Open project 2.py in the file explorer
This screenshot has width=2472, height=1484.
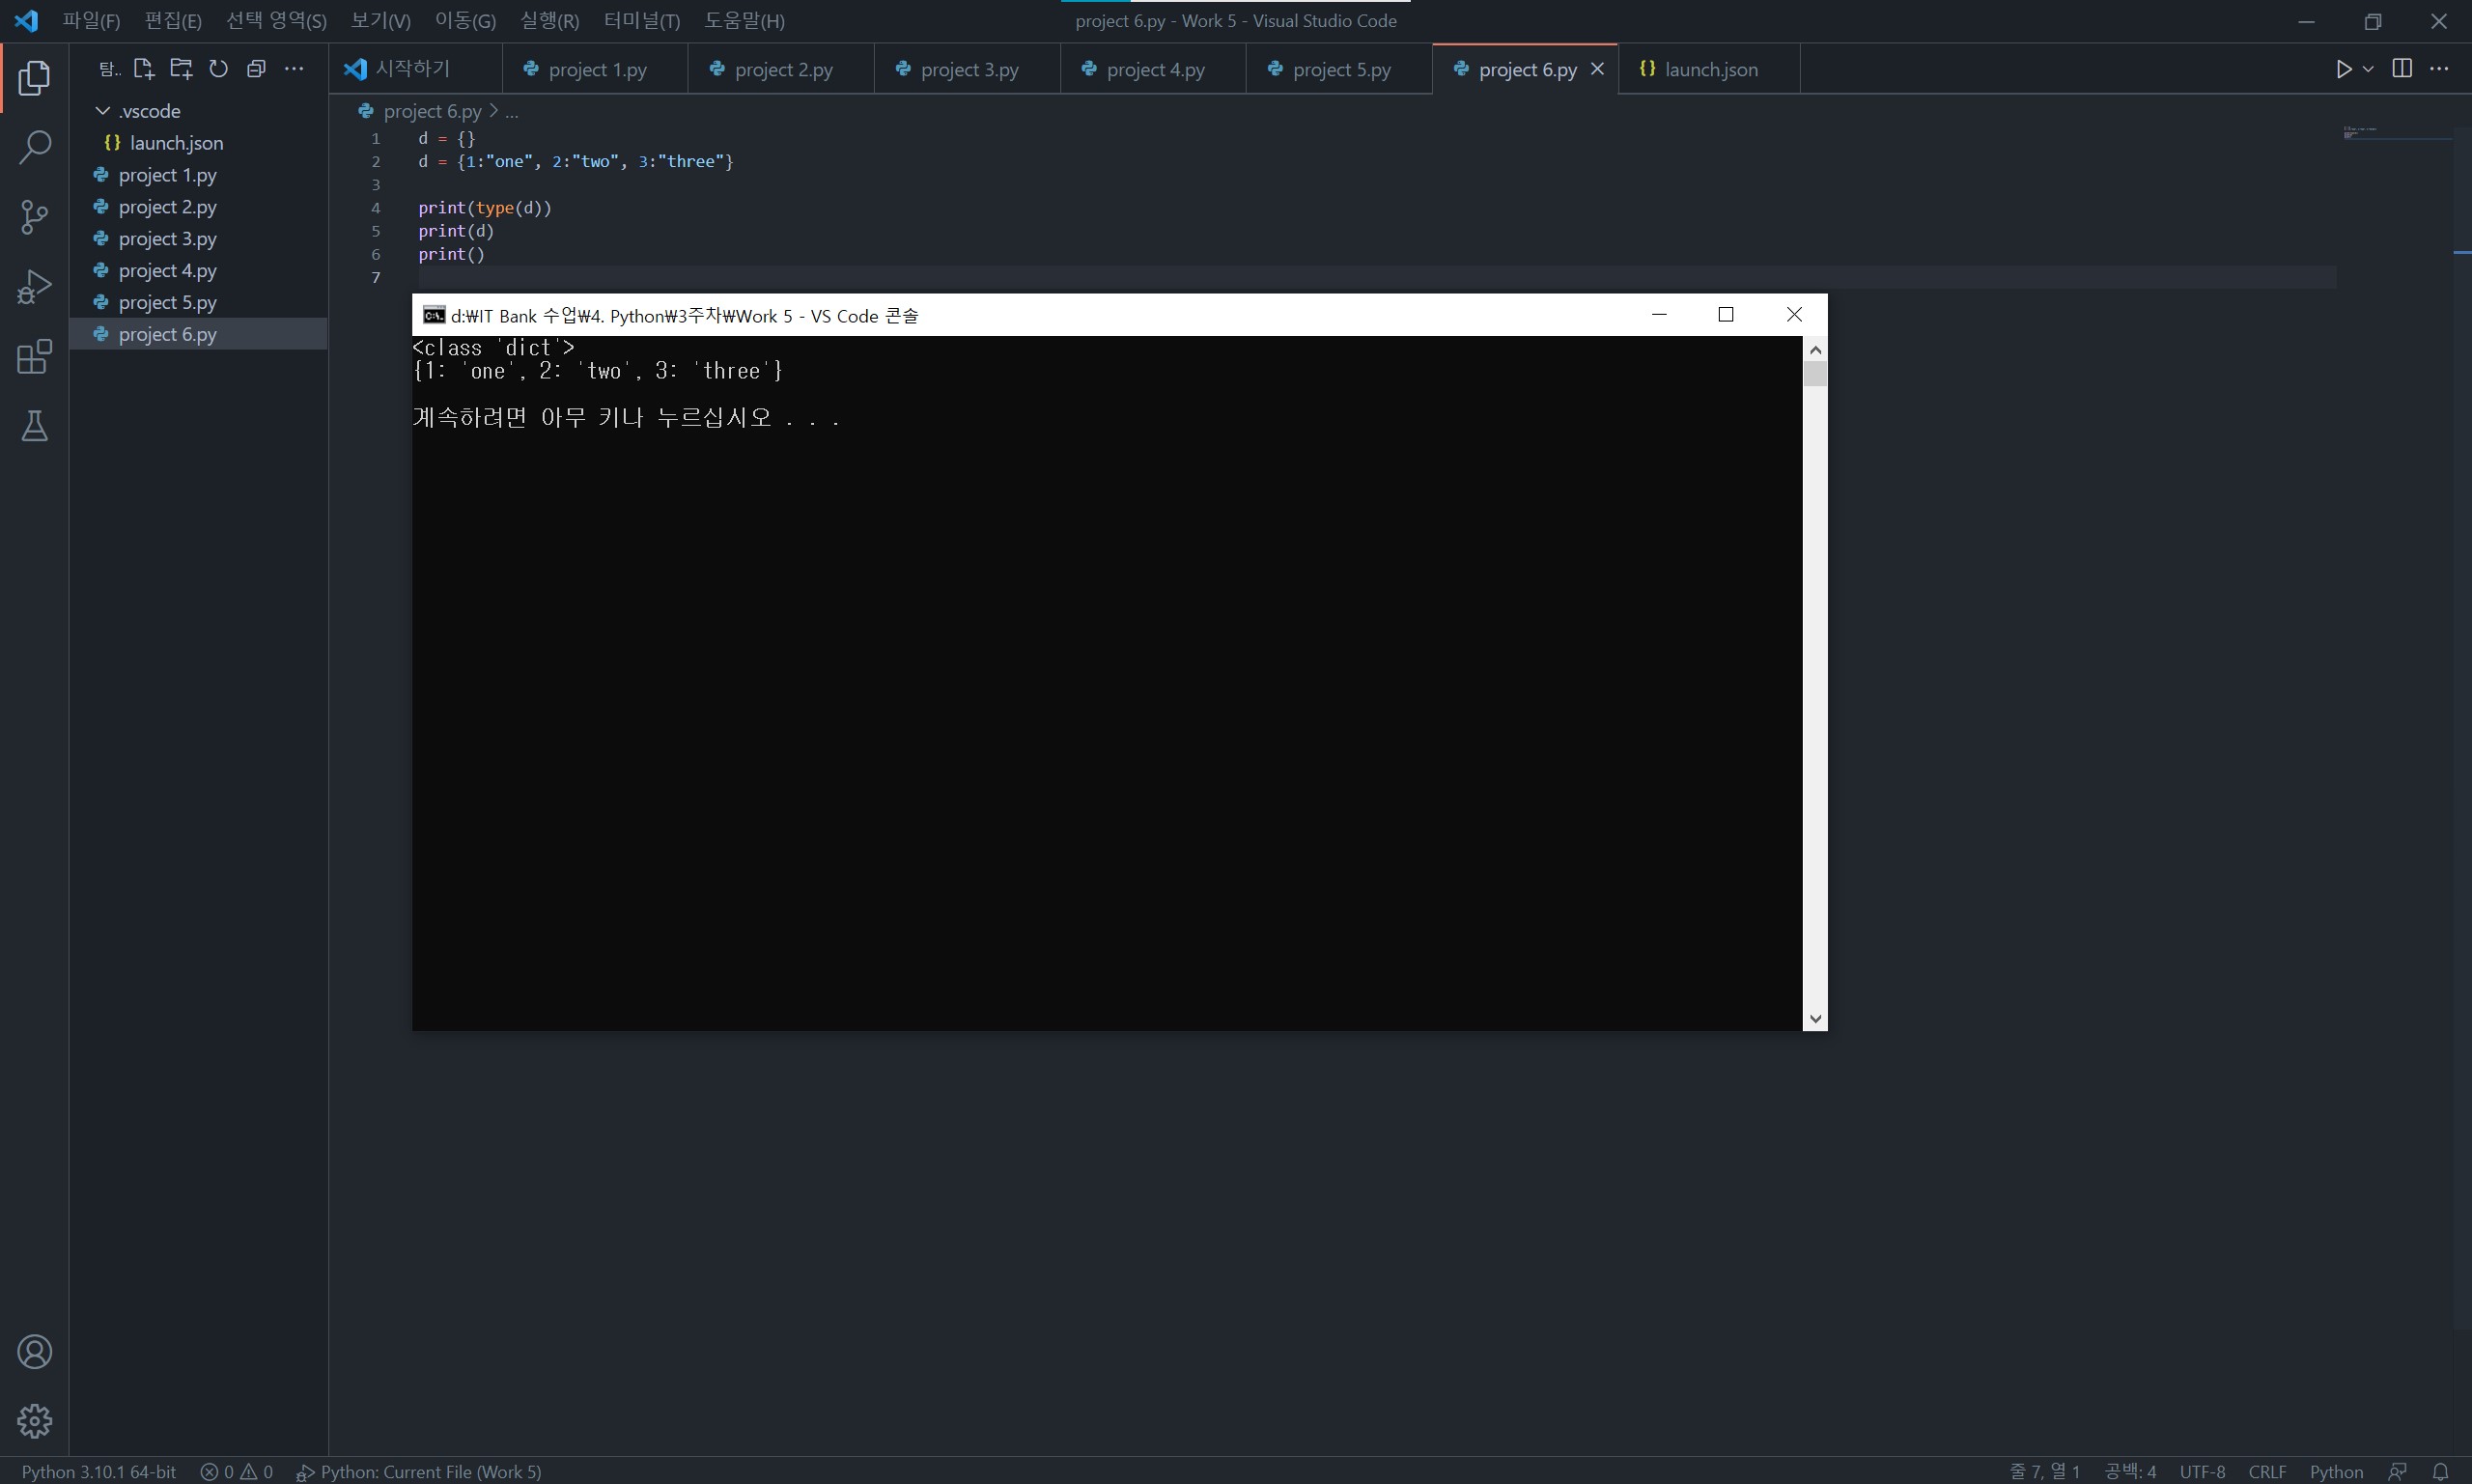167,207
